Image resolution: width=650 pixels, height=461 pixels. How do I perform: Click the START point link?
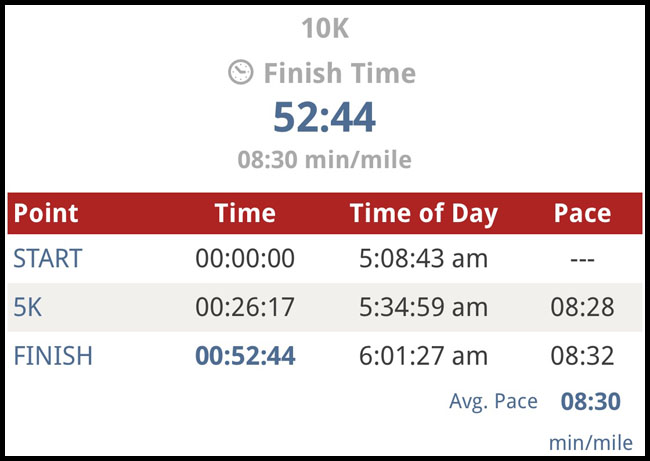tap(47, 259)
